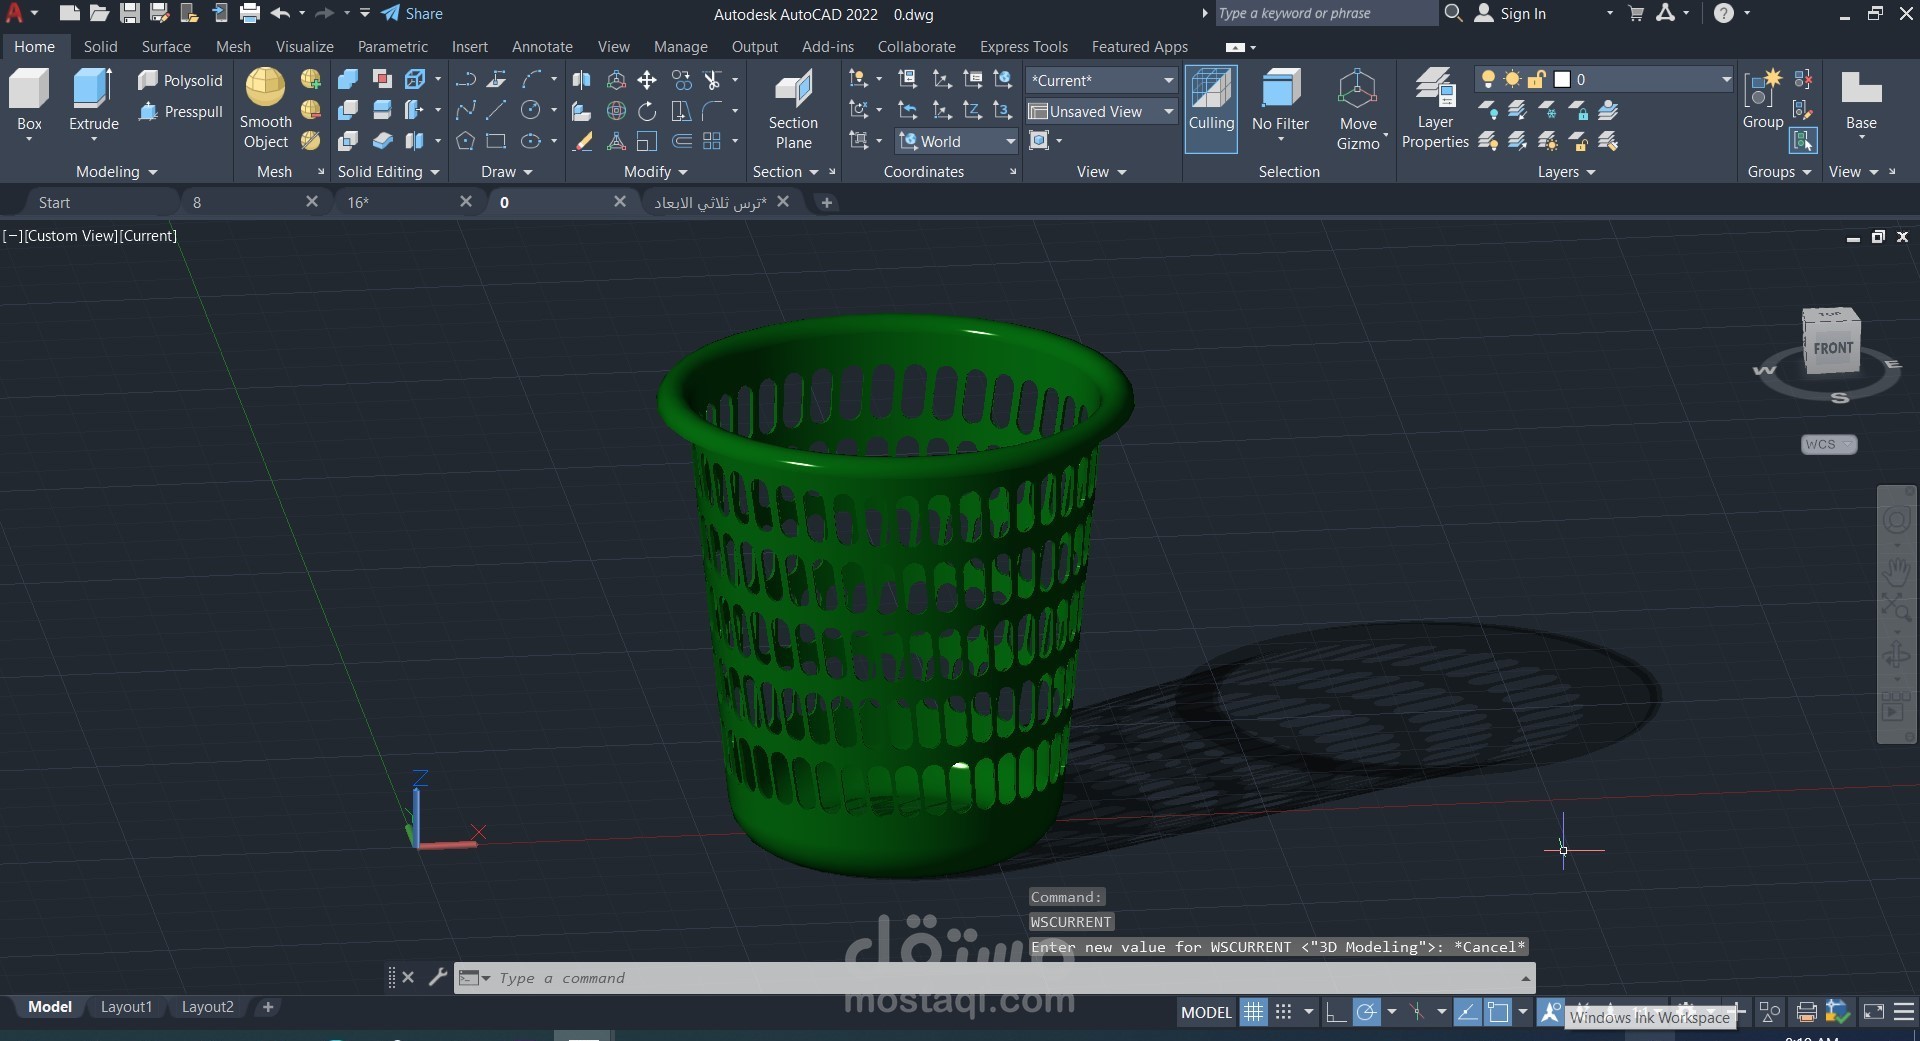Open the Section Plane tool
The height and width of the screenshot is (1041, 1920).
pos(793,108)
